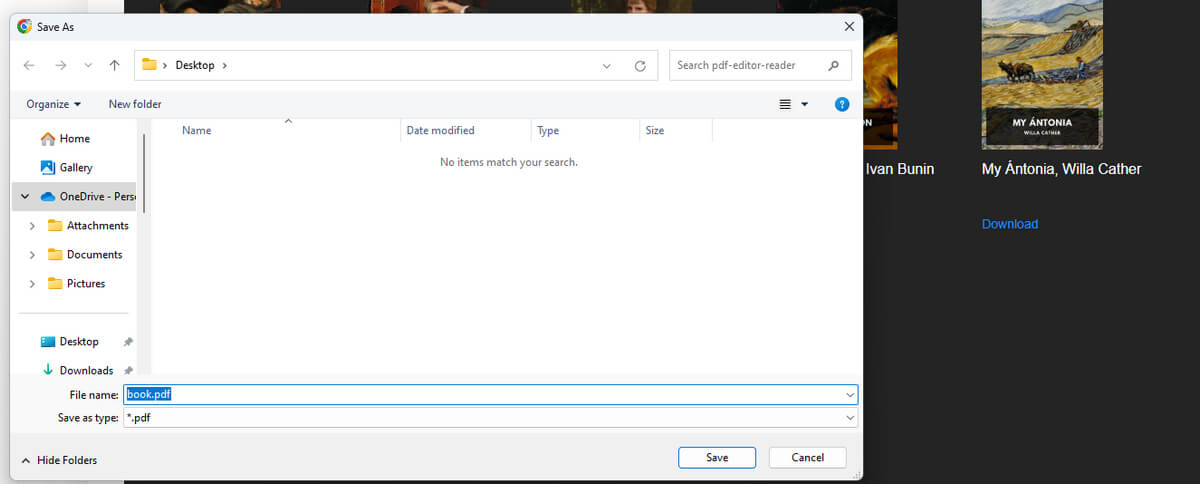Image resolution: width=1200 pixels, height=484 pixels.
Task: Expand the Pictures folder node
Action: click(x=32, y=284)
